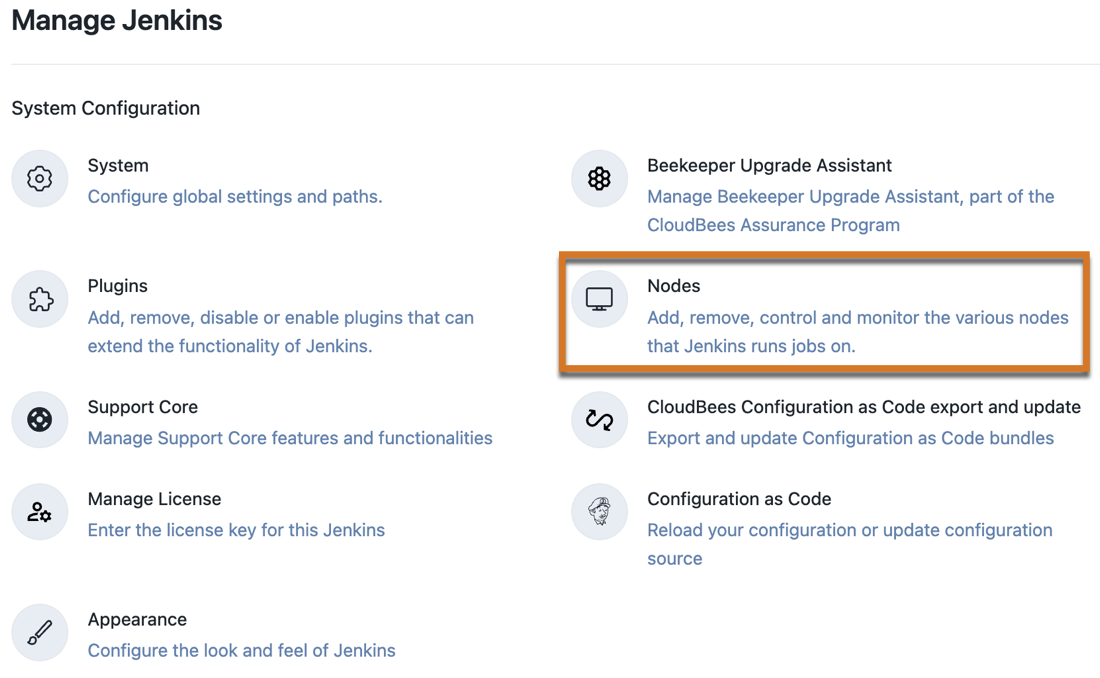Click 'Export and update Configuration as Code bundles'
Viewport: 1100px width, 678px height.
pos(850,438)
